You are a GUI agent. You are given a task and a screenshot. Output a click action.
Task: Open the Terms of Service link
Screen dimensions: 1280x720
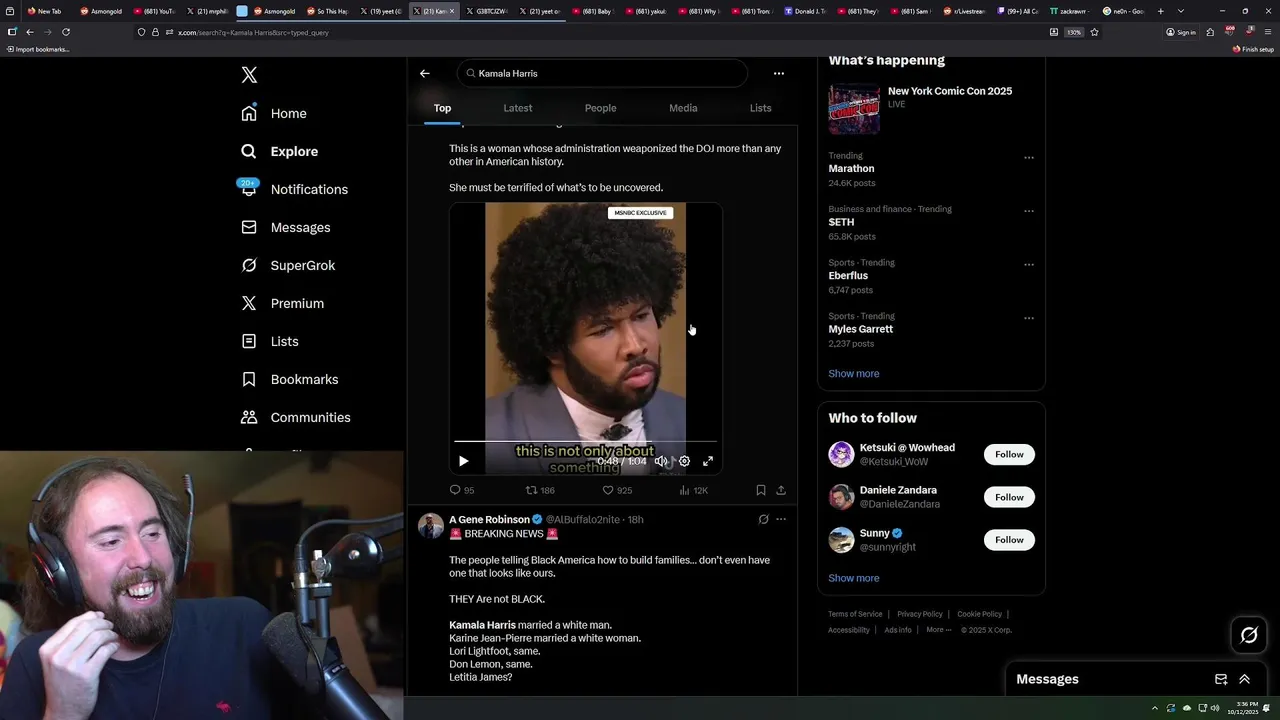[x=855, y=614]
